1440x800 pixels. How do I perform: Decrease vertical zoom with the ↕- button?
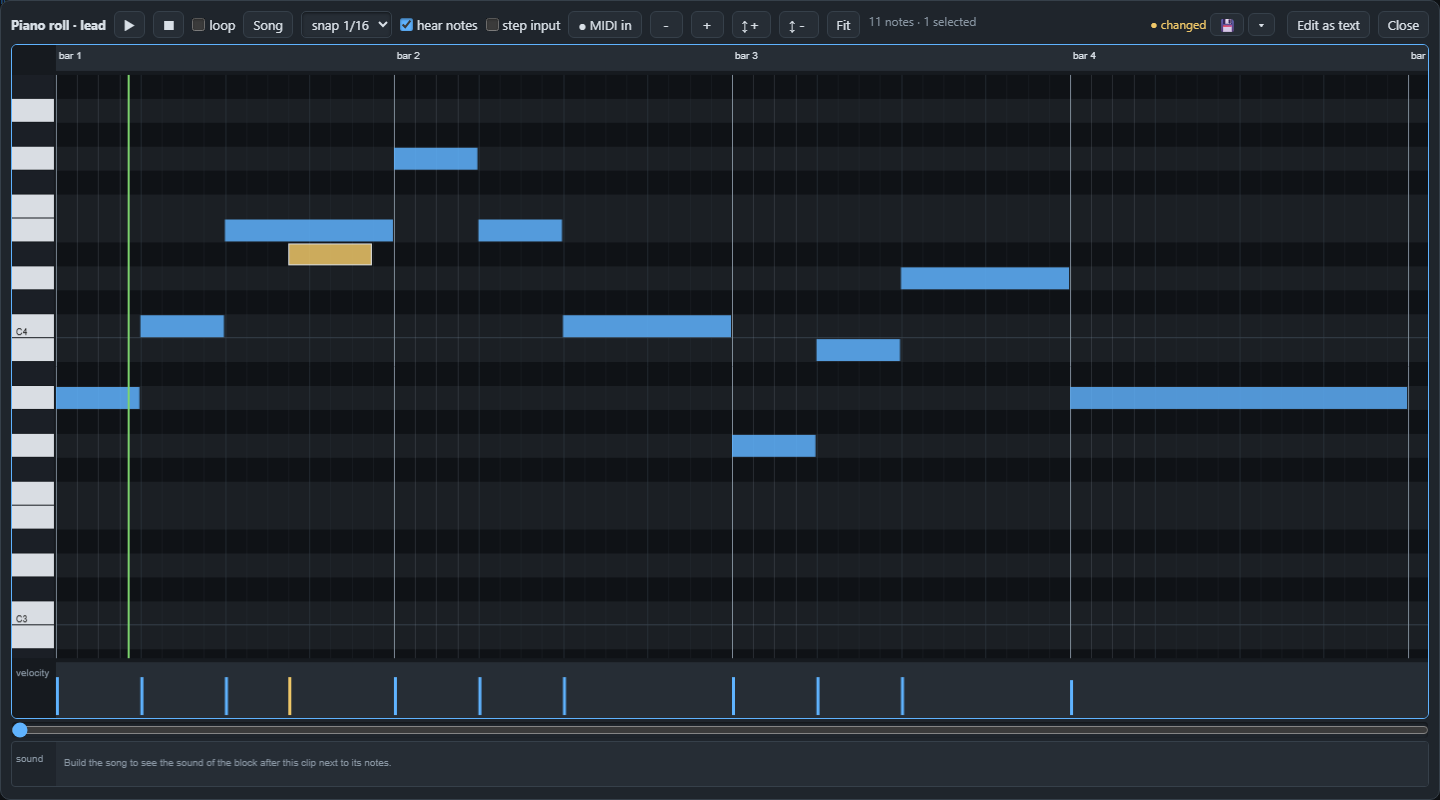[x=798, y=25]
